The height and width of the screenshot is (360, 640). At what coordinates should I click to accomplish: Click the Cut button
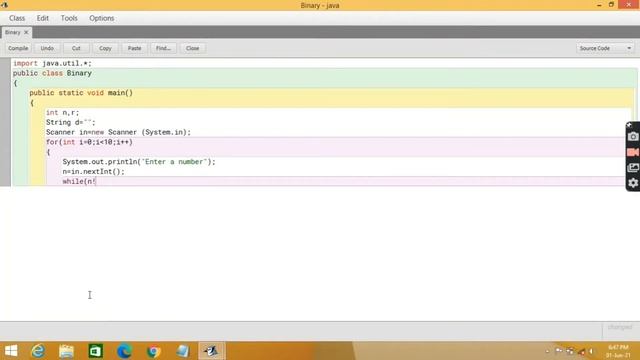76,48
